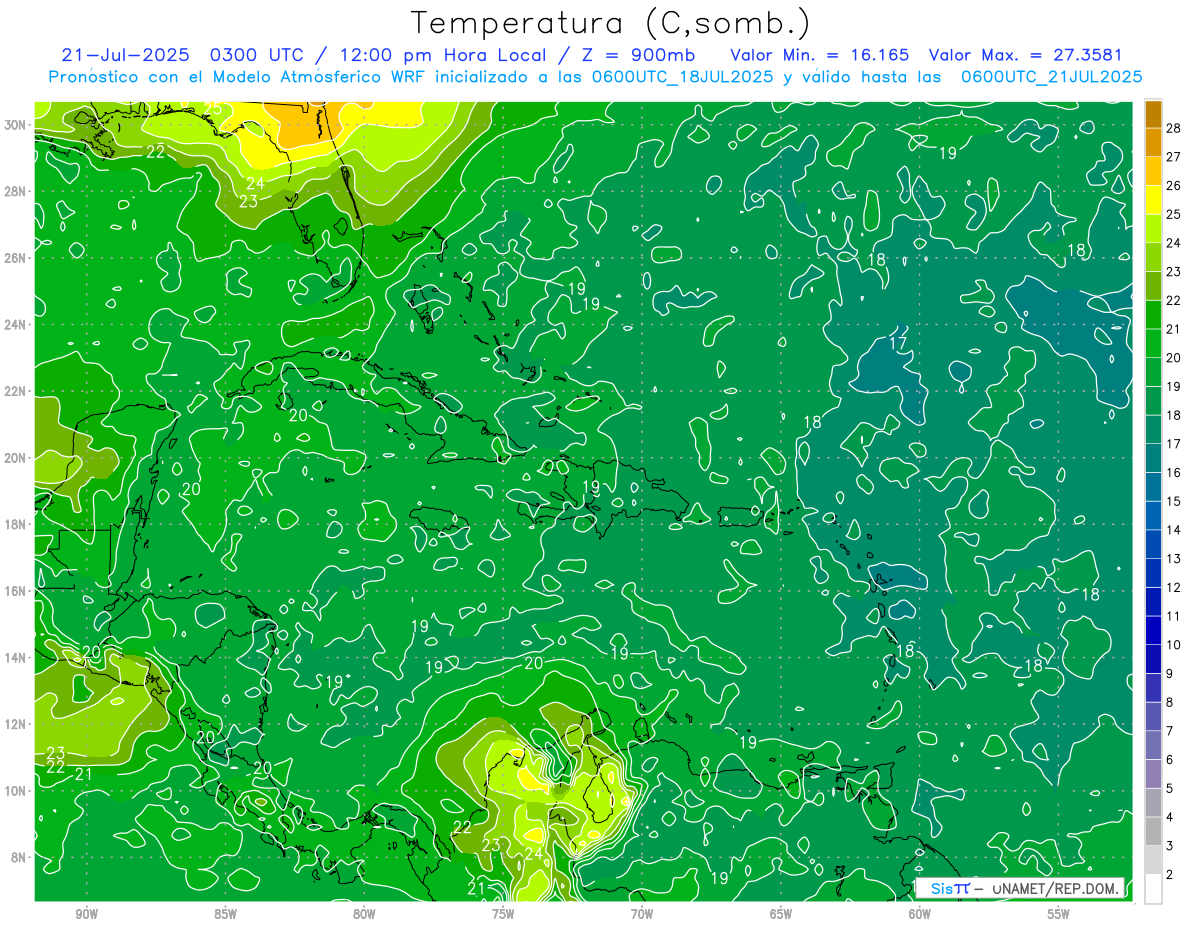Click the 20N latitude axis label
This screenshot has height=927, width=1200.
tap(17, 458)
